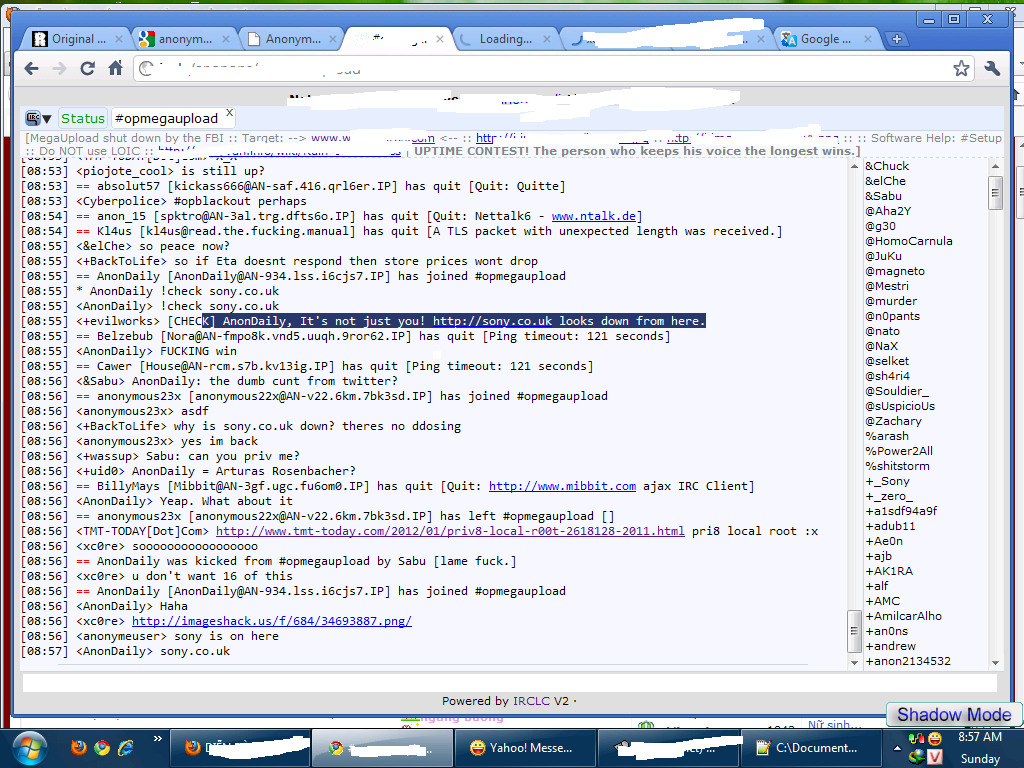The width and height of the screenshot is (1024, 768).
Task: Click the user list scrollbar up arrow
Action: [995, 166]
